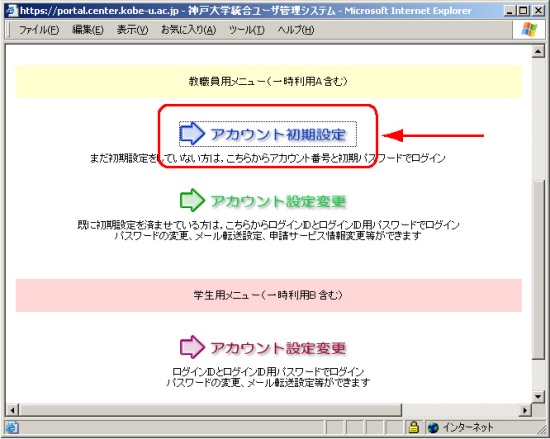Open the お気に入り(A) menu

188,30
